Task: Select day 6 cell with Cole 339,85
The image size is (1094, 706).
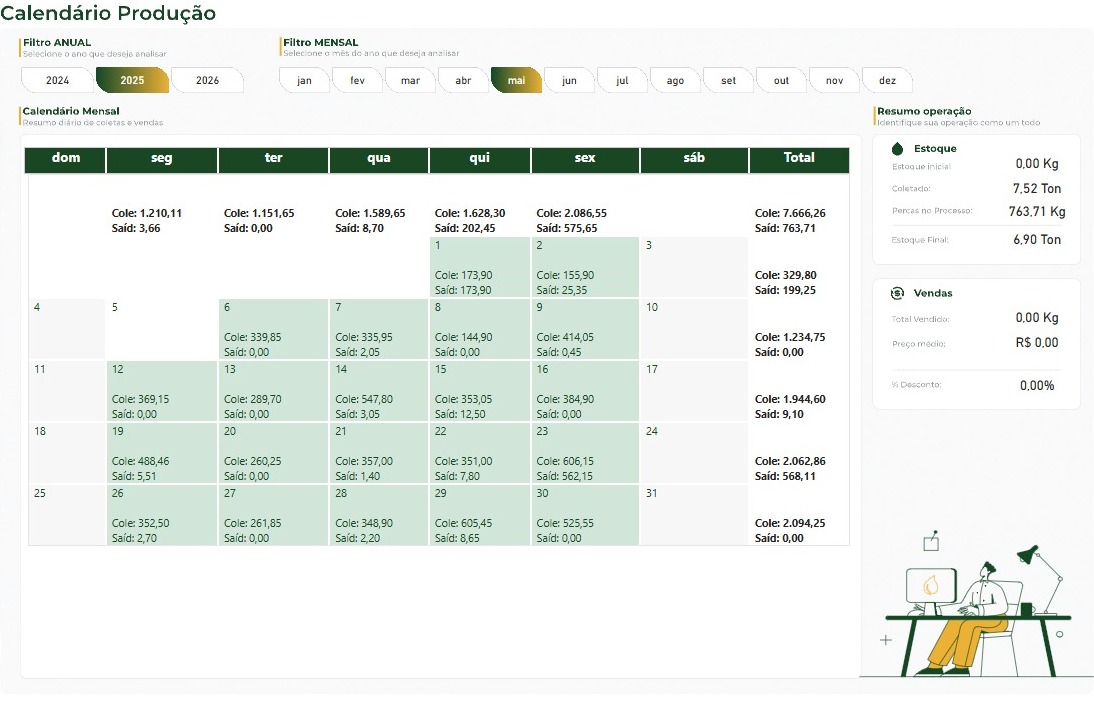Action: coord(273,329)
